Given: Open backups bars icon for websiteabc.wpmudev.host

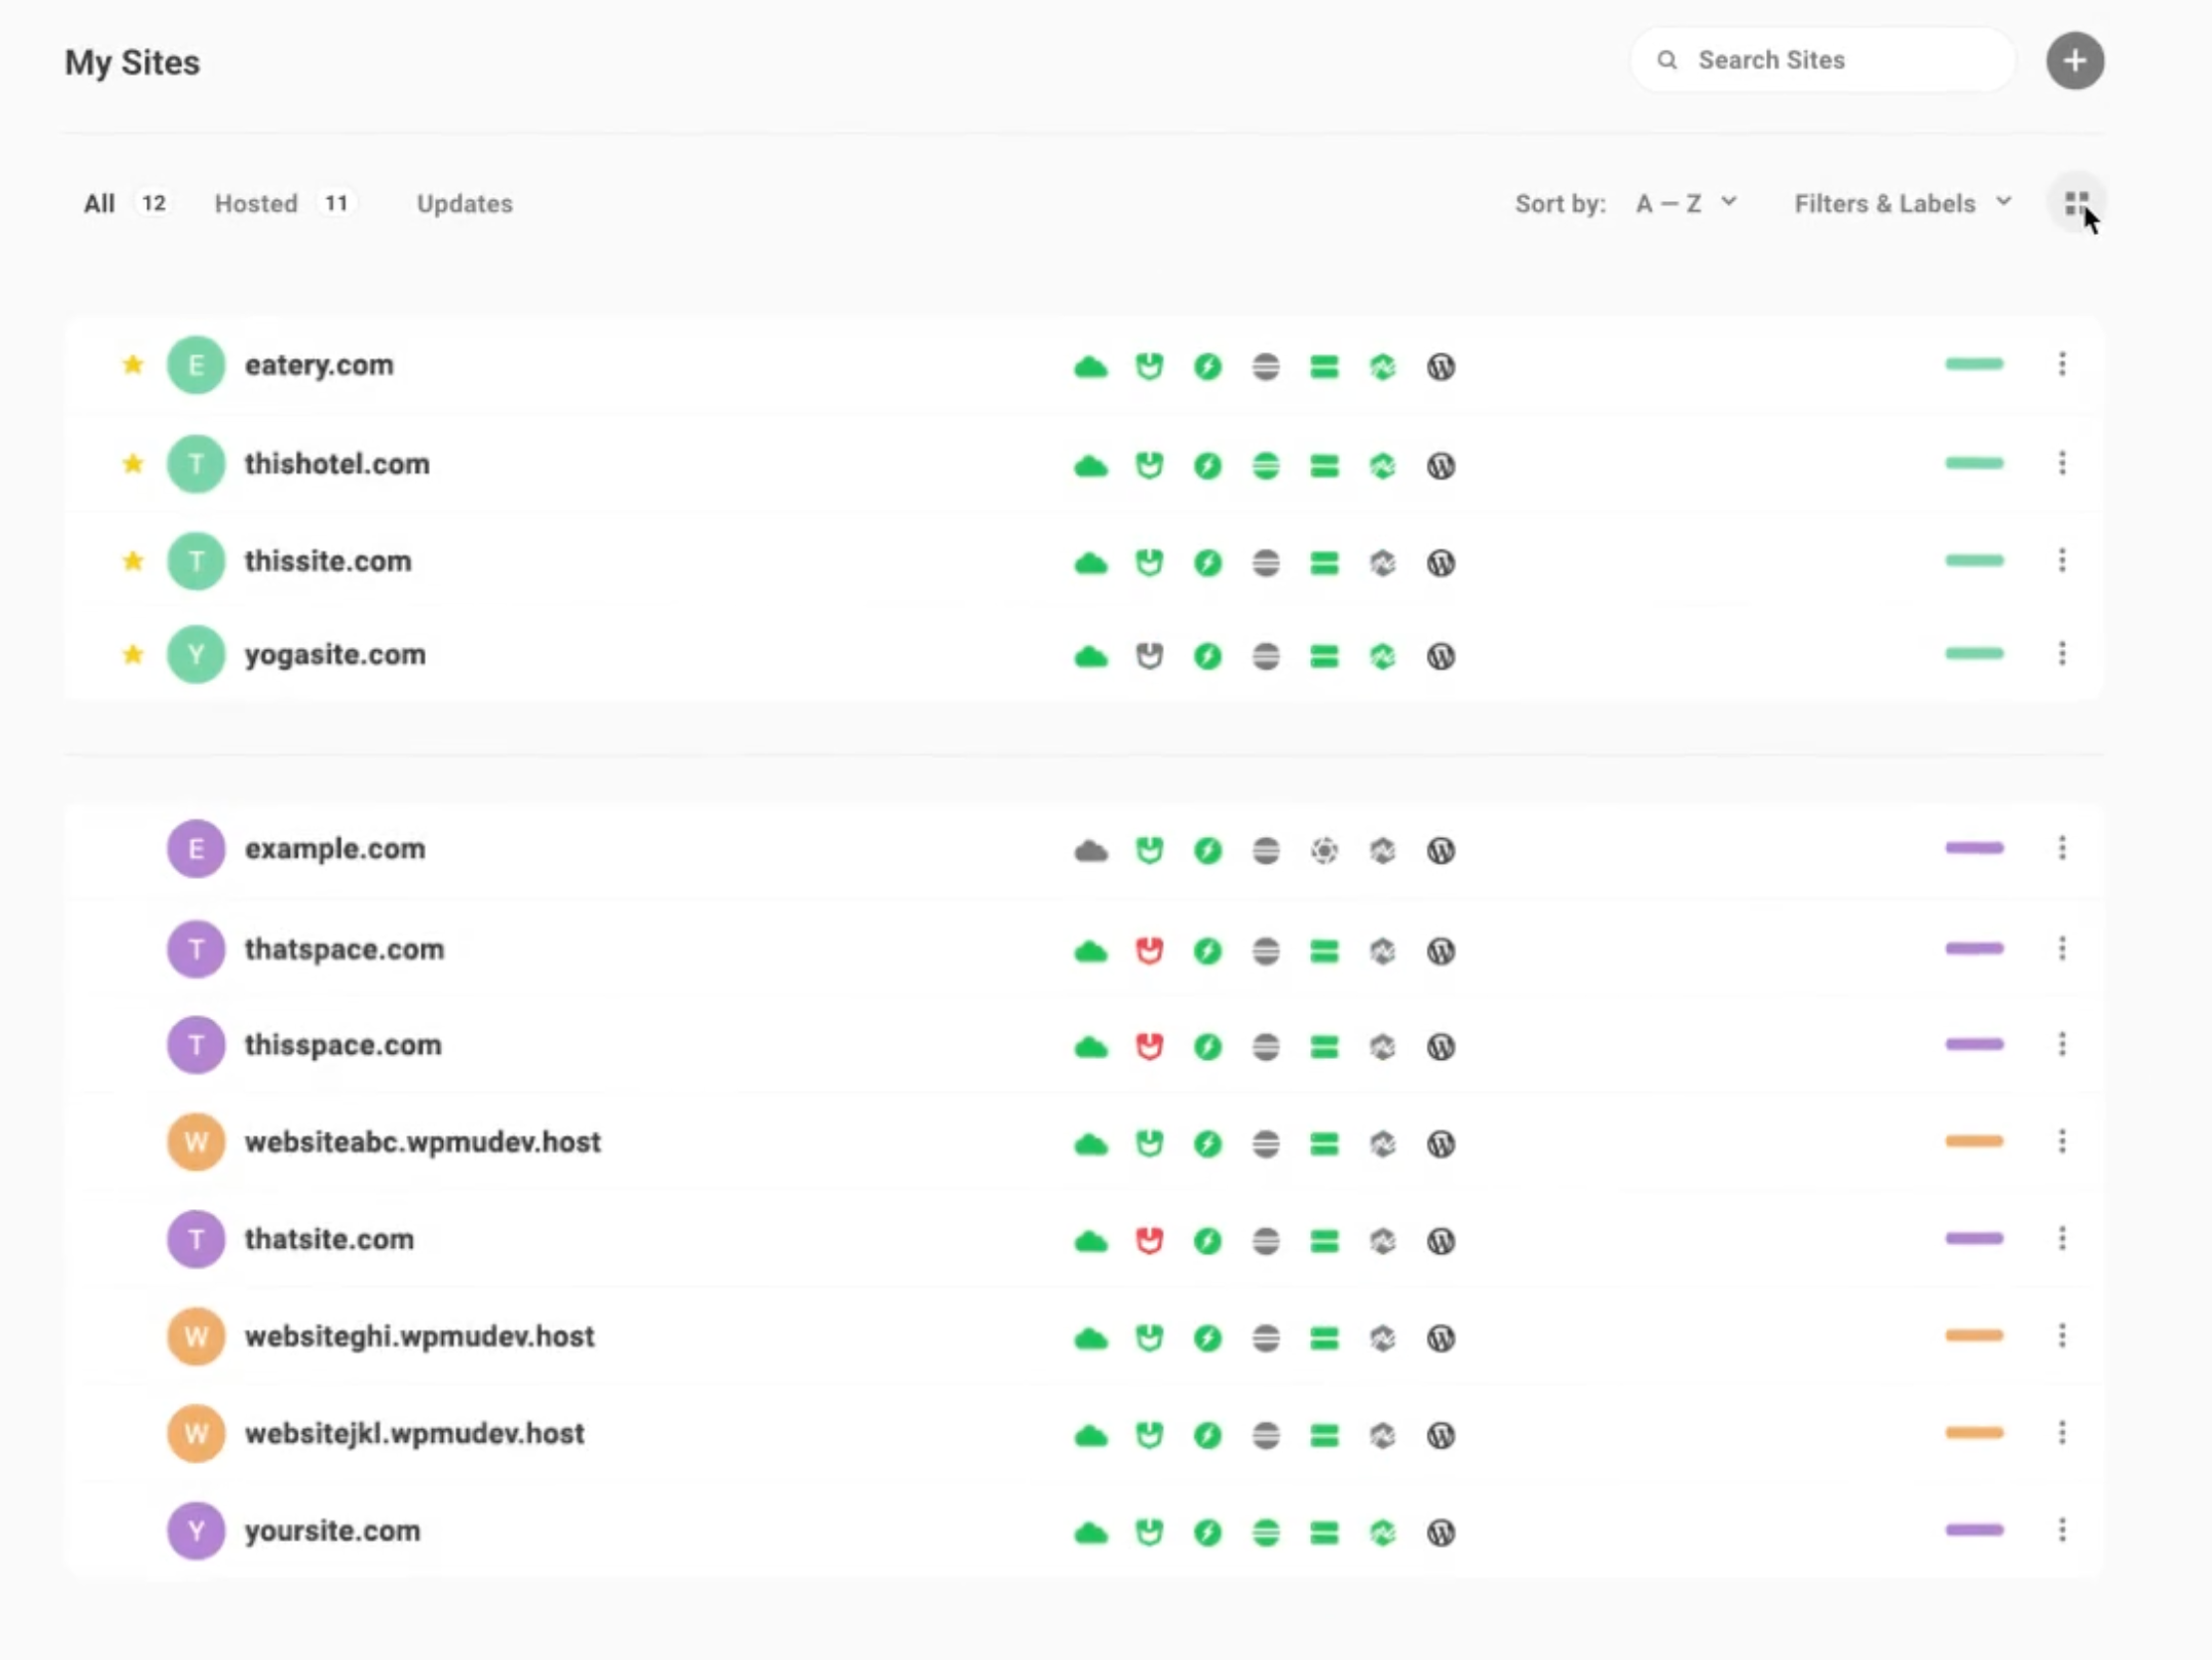Looking at the screenshot, I should (x=1324, y=1144).
